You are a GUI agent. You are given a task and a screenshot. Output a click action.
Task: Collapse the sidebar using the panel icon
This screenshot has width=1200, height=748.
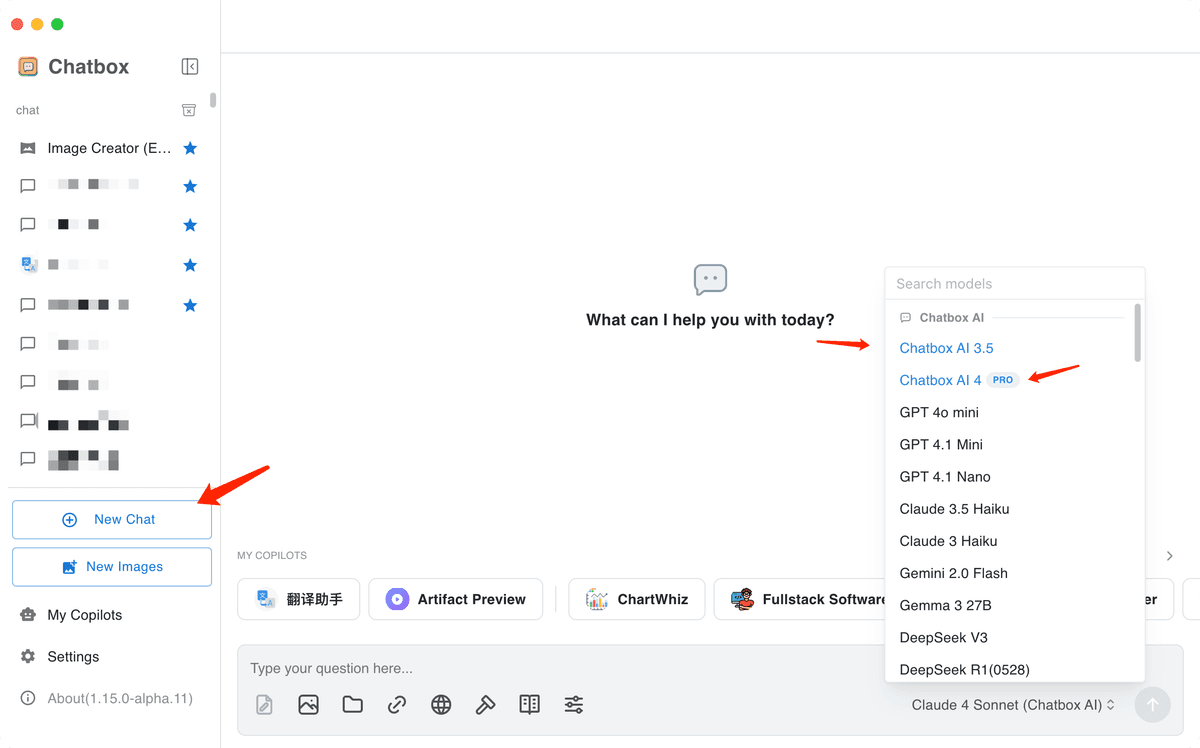[x=189, y=66]
